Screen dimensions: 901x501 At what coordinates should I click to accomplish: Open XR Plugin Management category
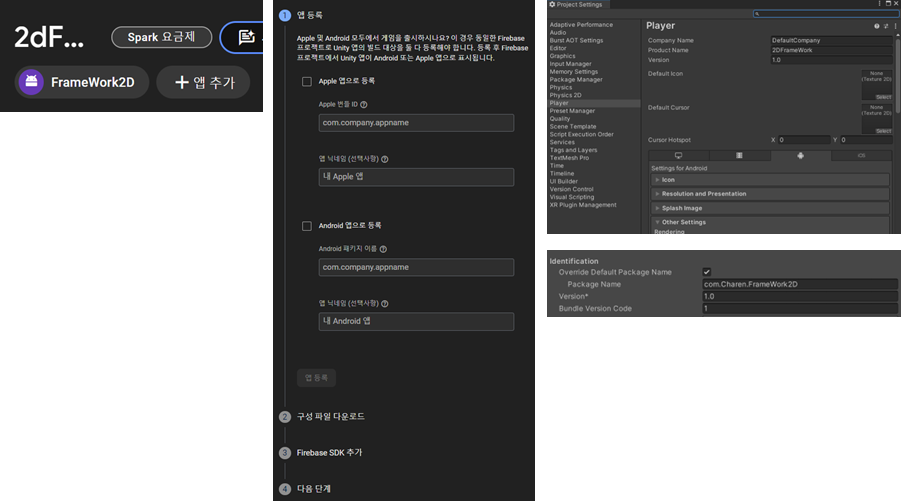[x=583, y=205]
